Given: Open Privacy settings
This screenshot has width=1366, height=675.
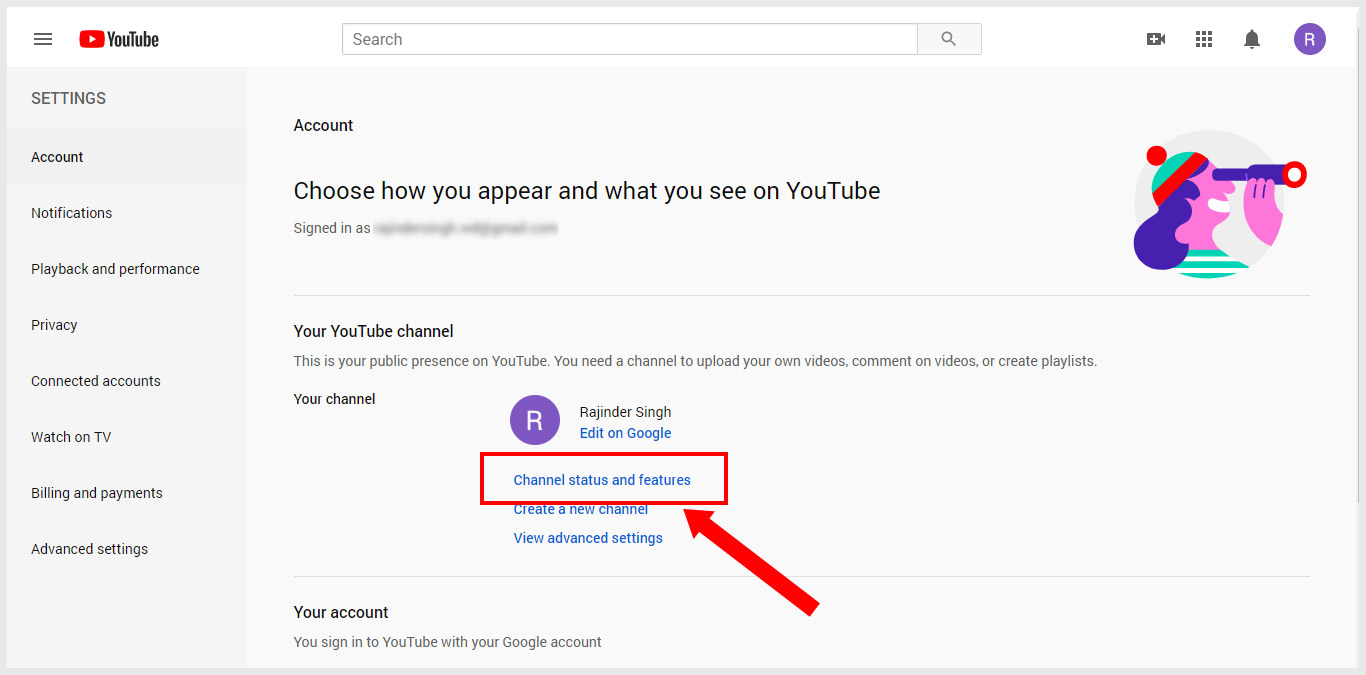Looking at the screenshot, I should [126, 325].
